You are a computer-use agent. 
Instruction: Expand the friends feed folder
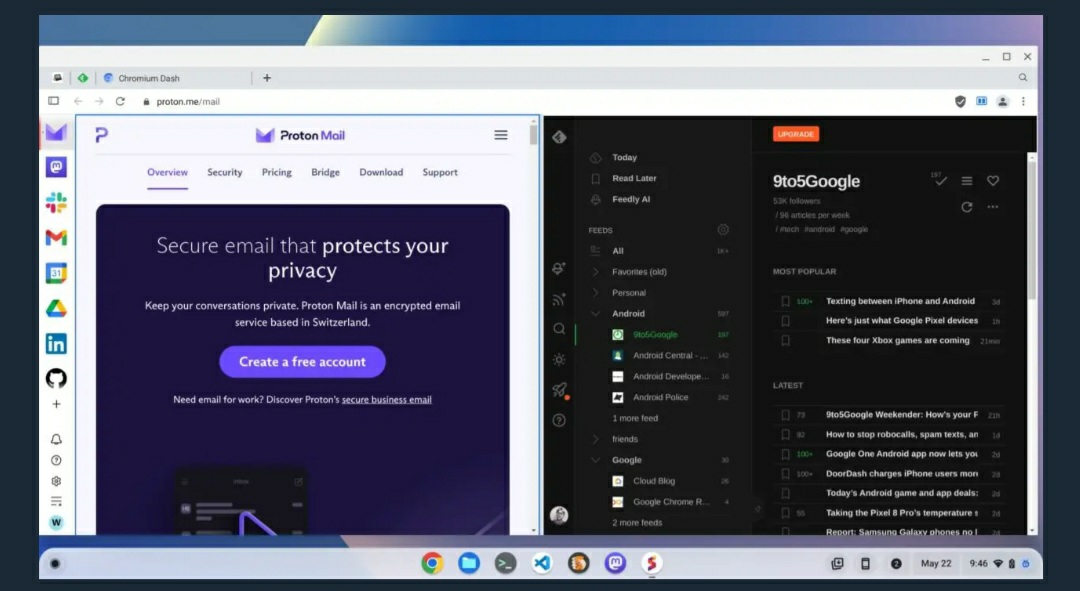click(x=596, y=439)
